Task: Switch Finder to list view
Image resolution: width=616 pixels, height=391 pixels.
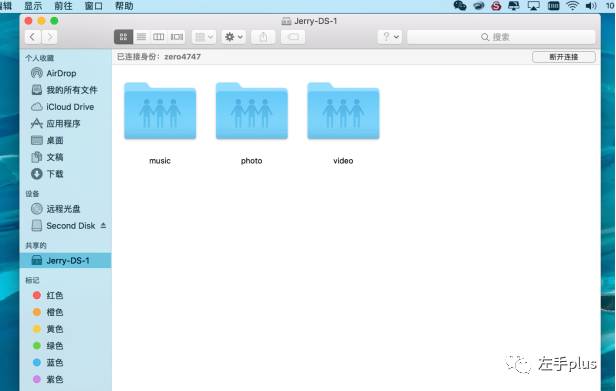Action: (141, 37)
